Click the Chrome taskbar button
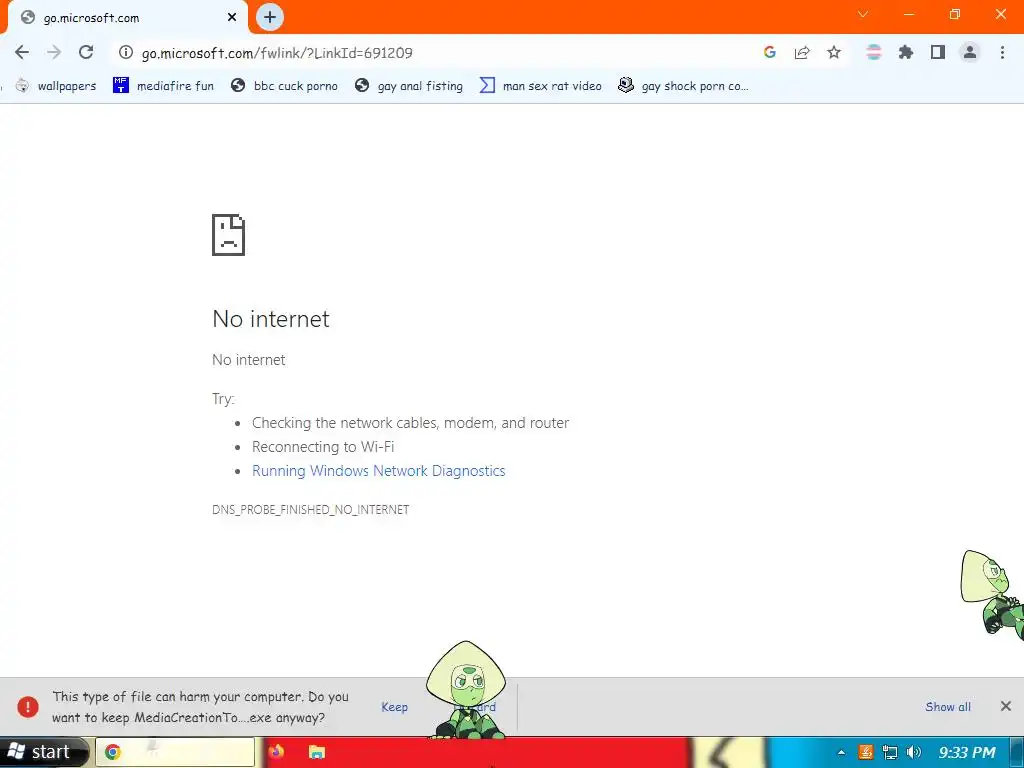The image size is (1024, 768). [x=175, y=752]
